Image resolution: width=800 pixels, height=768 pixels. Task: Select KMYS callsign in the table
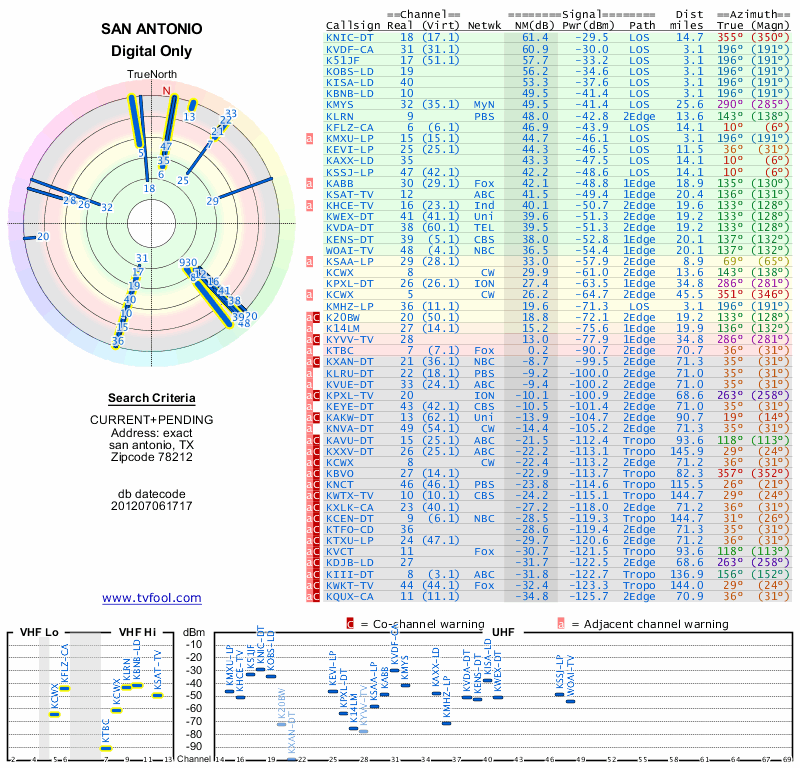pos(339,105)
